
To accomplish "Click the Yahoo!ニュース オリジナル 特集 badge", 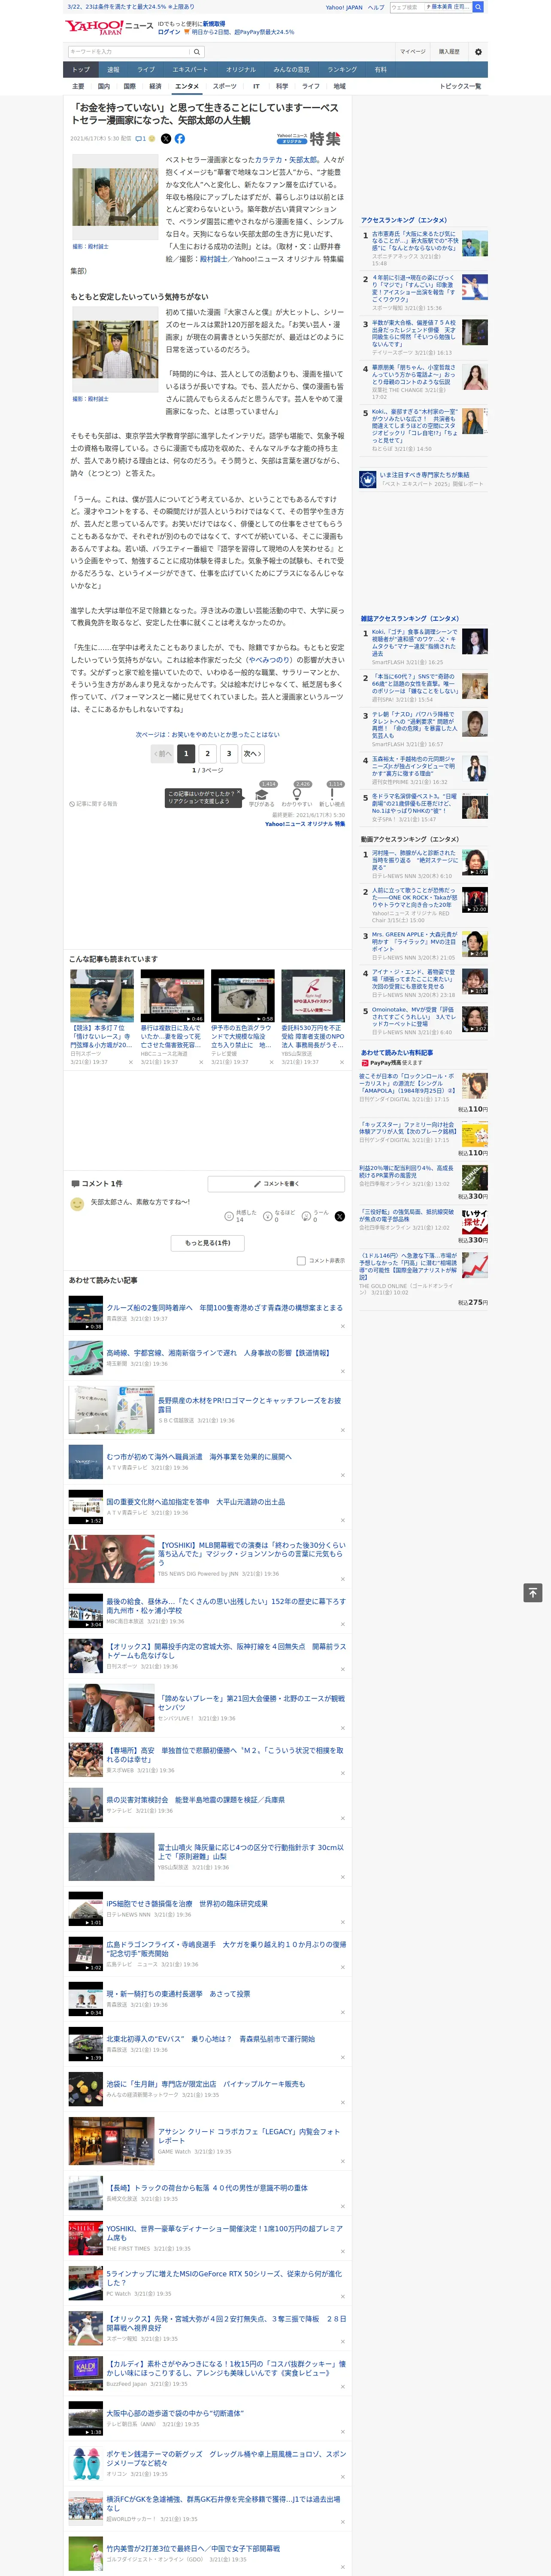I will pos(309,139).
